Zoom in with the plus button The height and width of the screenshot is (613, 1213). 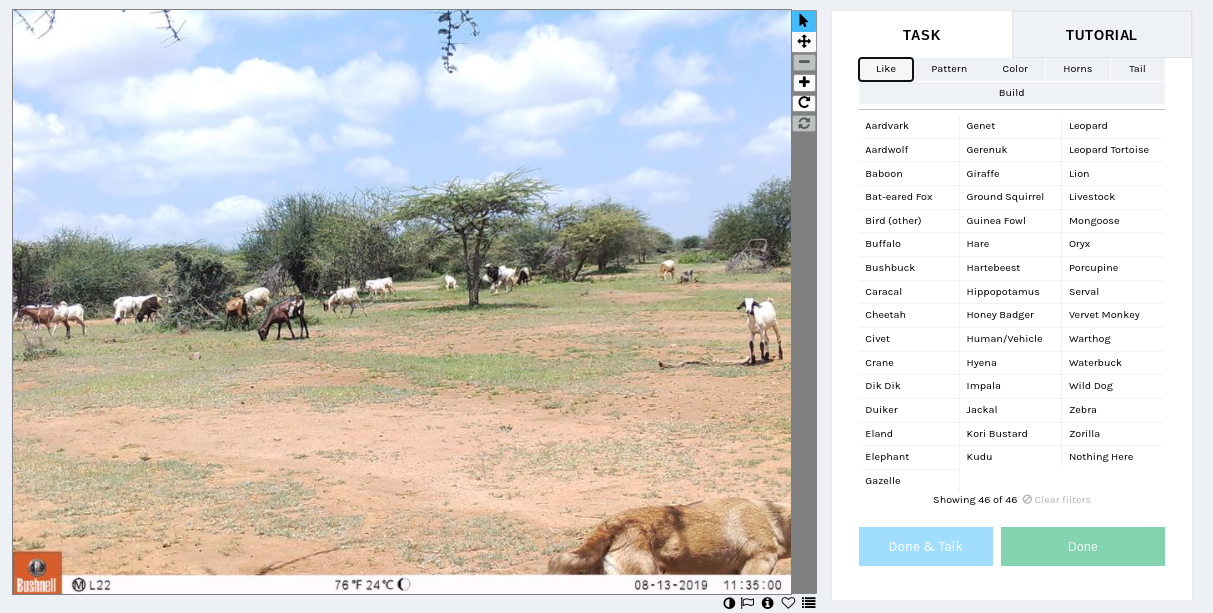coord(804,83)
